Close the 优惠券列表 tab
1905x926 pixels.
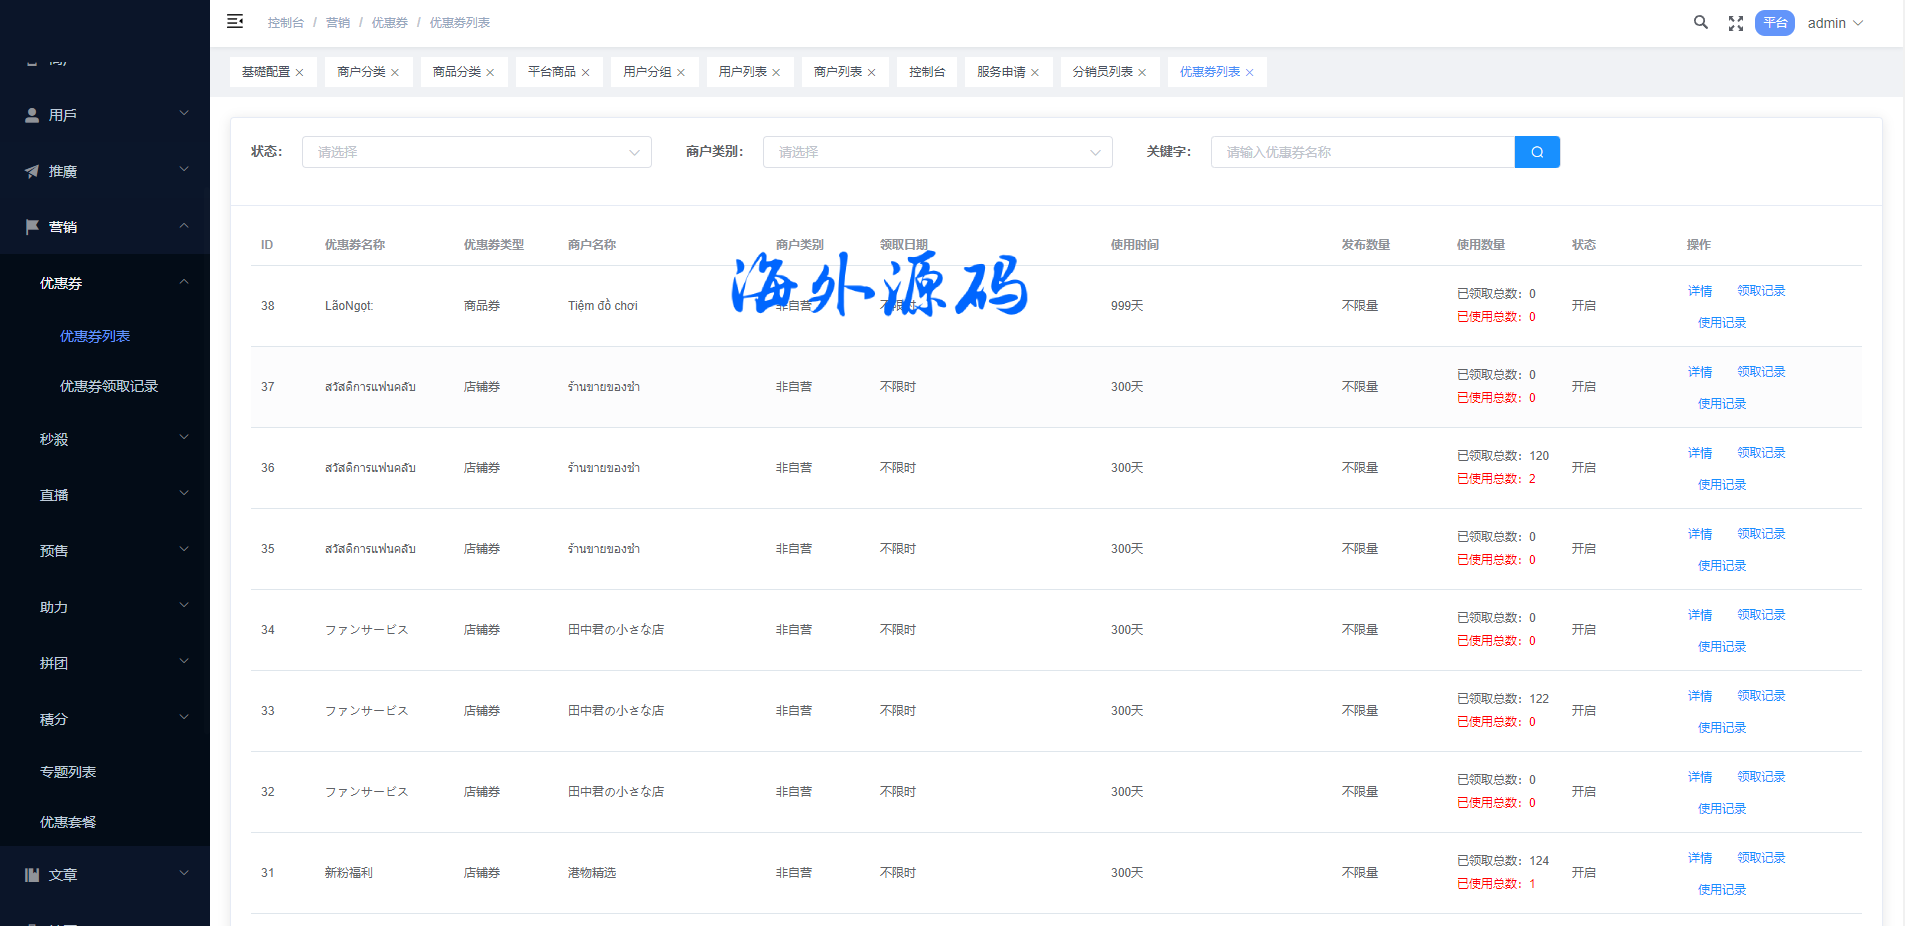pos(1249,73)
